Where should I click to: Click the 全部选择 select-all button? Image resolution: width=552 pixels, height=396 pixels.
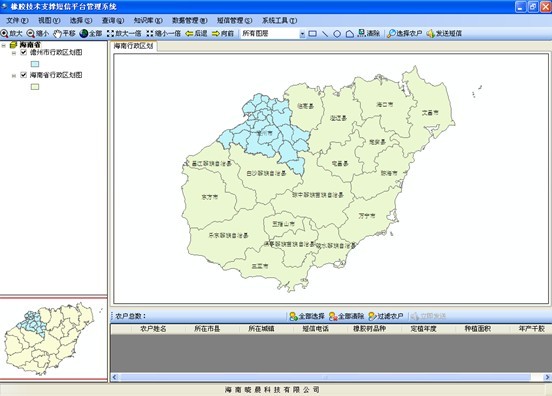coord(307,316)
